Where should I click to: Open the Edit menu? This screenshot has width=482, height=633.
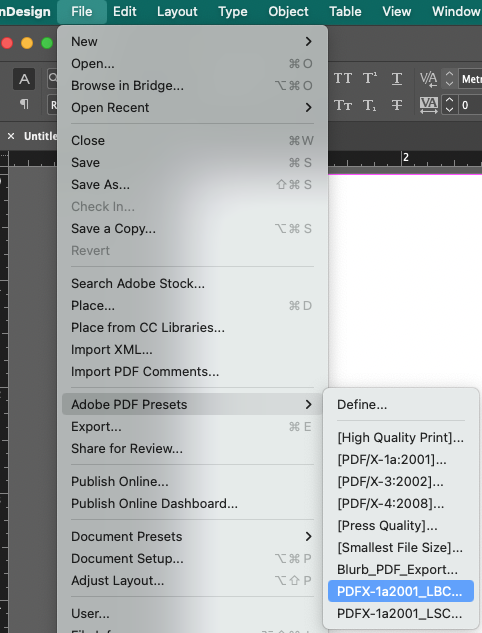point(125,11)
